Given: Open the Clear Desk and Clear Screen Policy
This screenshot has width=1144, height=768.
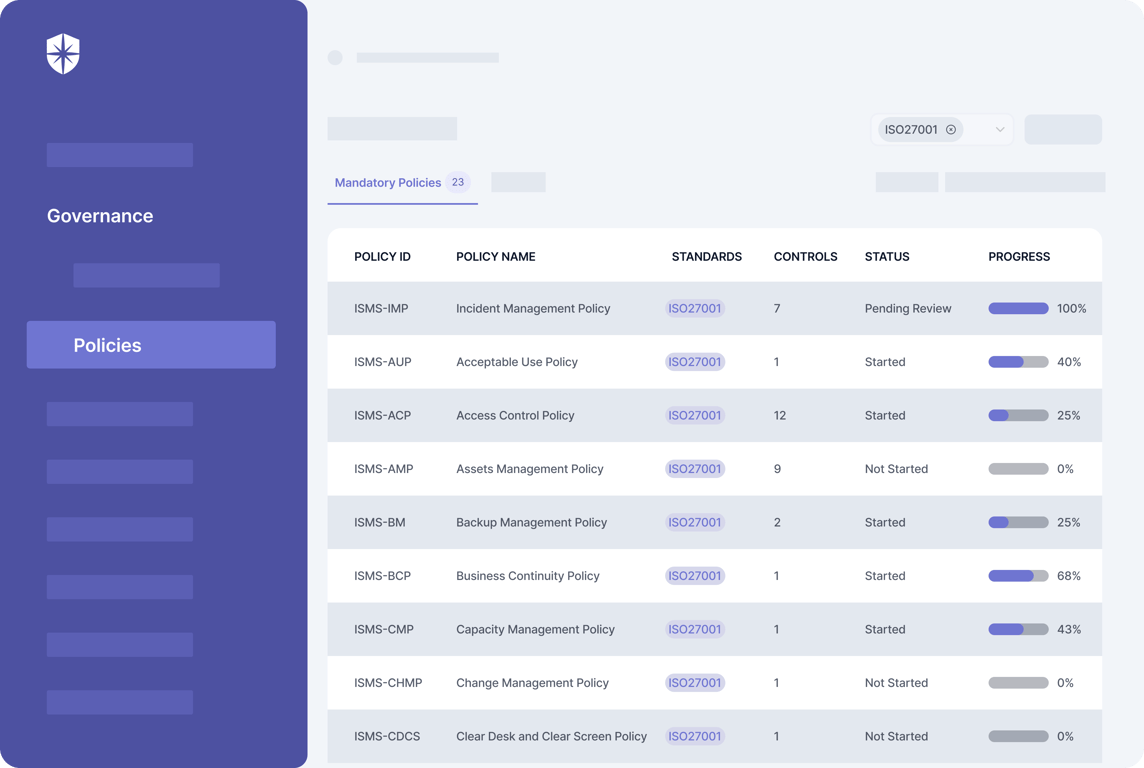Looking at the screenshot, I should [x=551, y=736].
